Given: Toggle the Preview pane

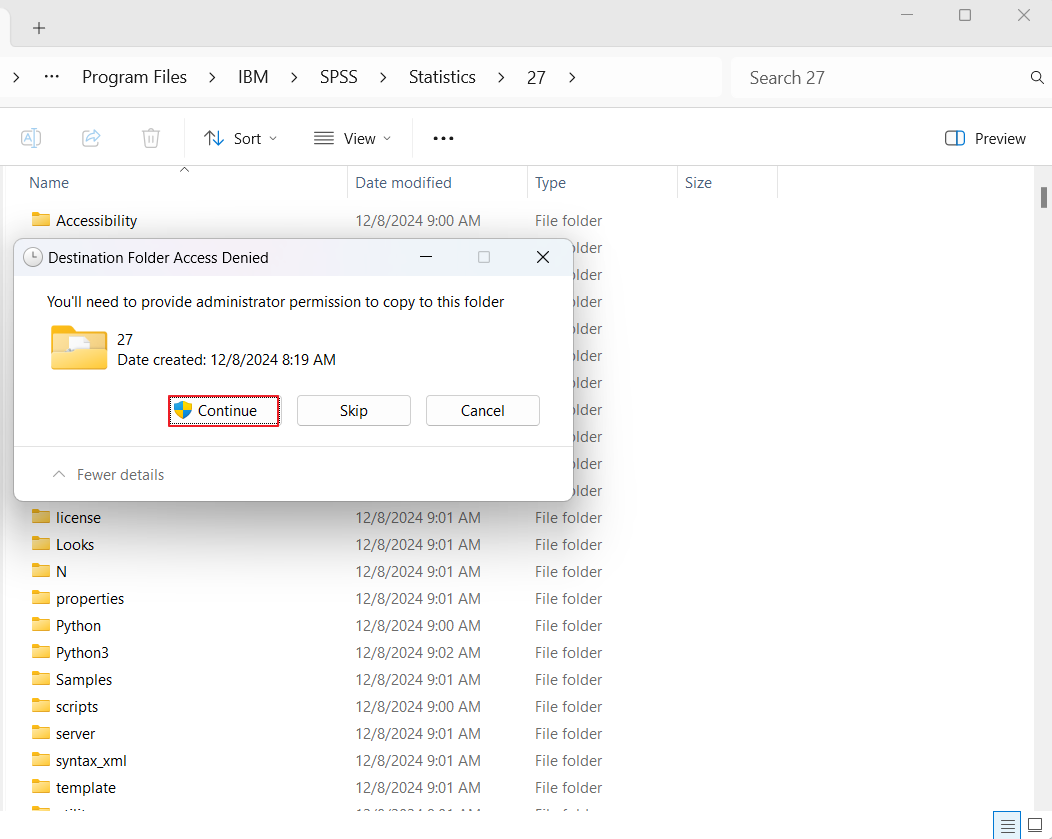Looking at the screenshot, I should (x=985, y=139).
